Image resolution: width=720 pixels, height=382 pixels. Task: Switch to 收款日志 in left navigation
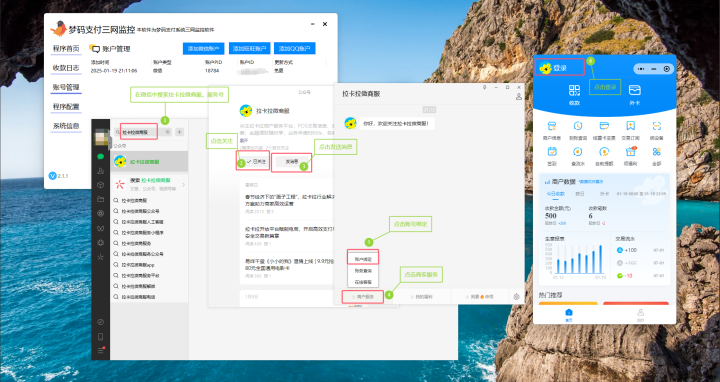(x=66, y=68)
